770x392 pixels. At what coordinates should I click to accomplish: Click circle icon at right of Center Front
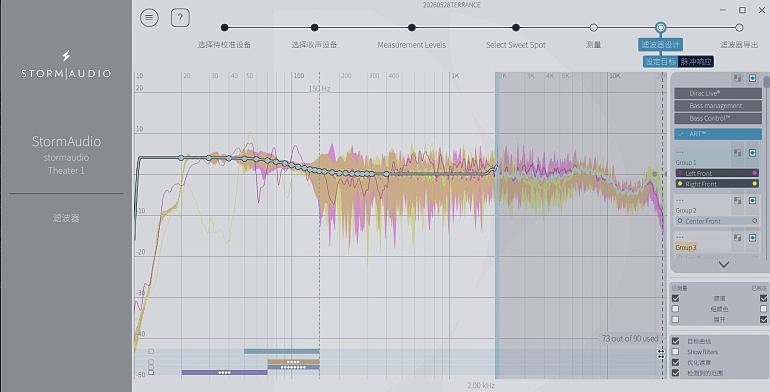[x=755, y=221]
